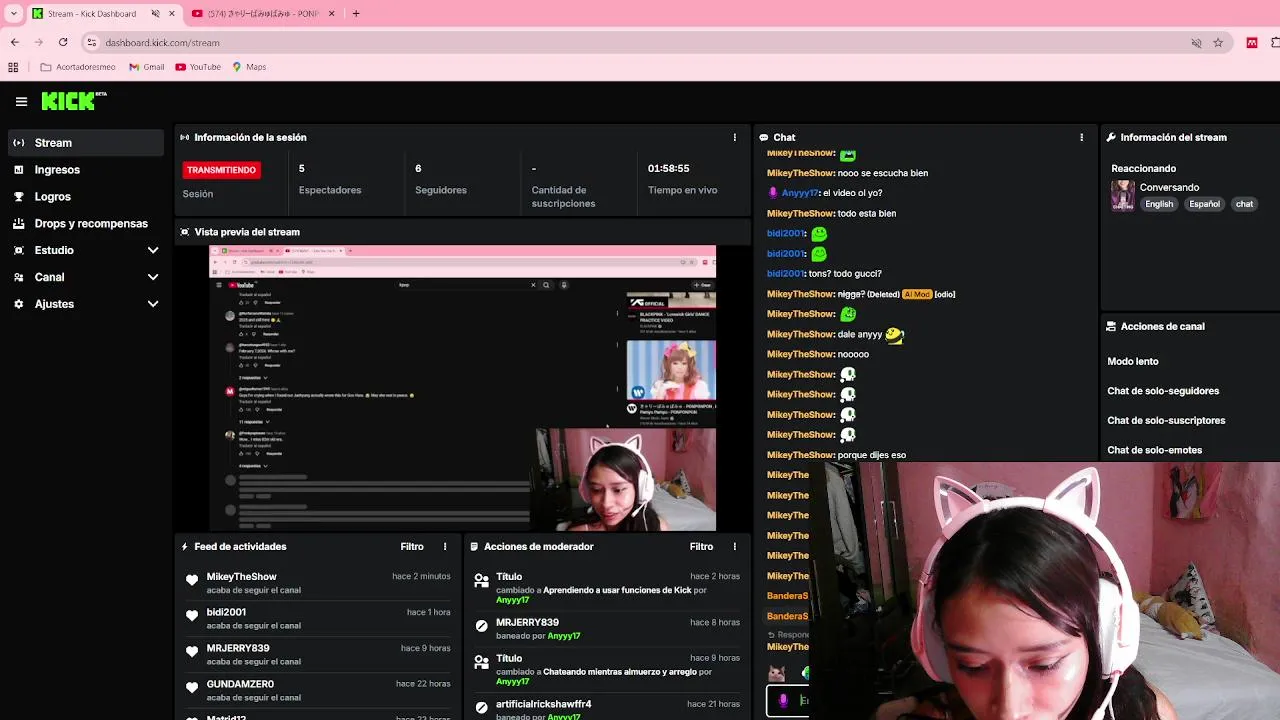Image resolution: width=1280 pixels, height=720 pixels.
Task: Click the ban icon beside MRJERRY839
Action: [481, 626]
